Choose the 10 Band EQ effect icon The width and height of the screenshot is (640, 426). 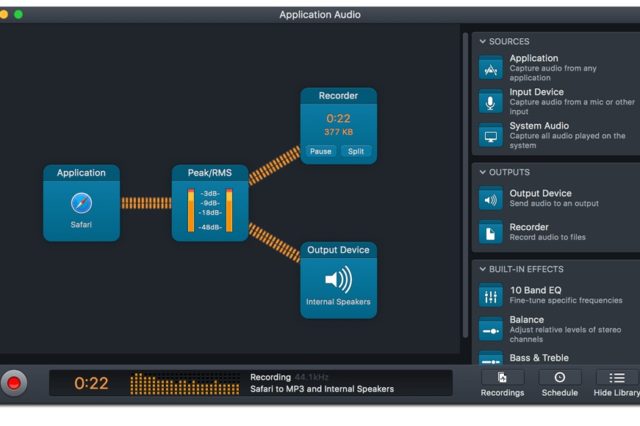[x=491, y=296]
